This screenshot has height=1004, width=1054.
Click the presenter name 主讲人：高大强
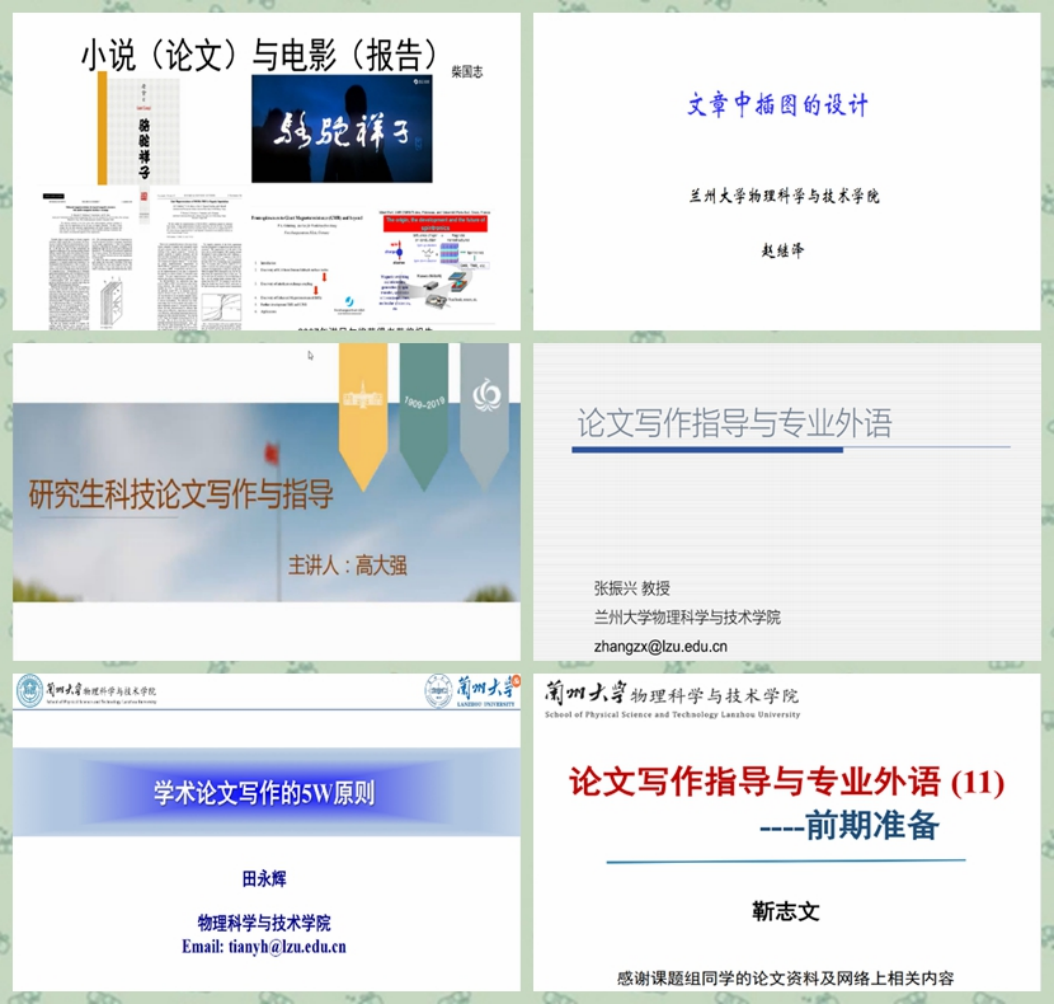348,566
